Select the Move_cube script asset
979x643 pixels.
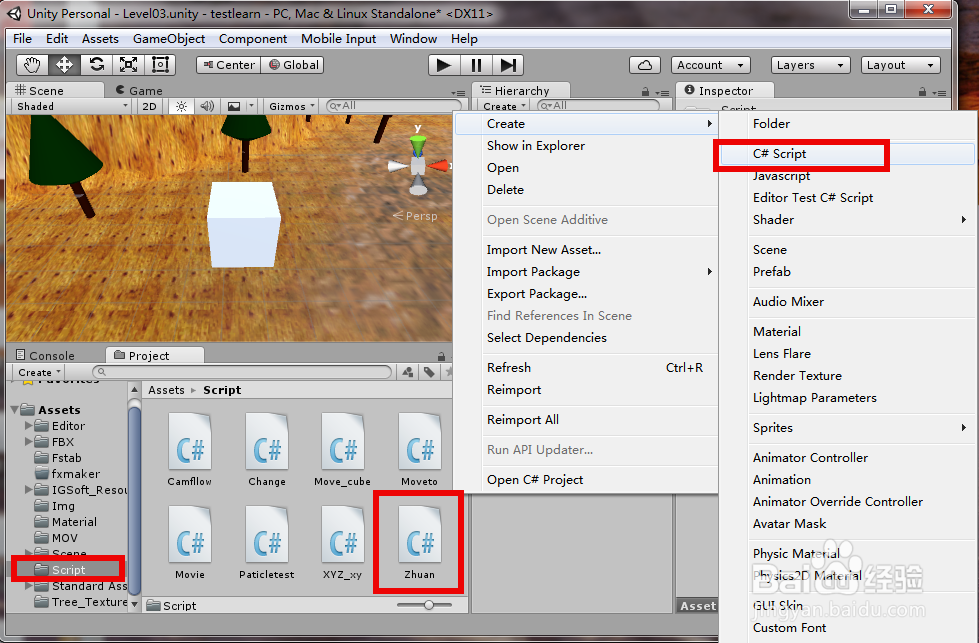343,450
